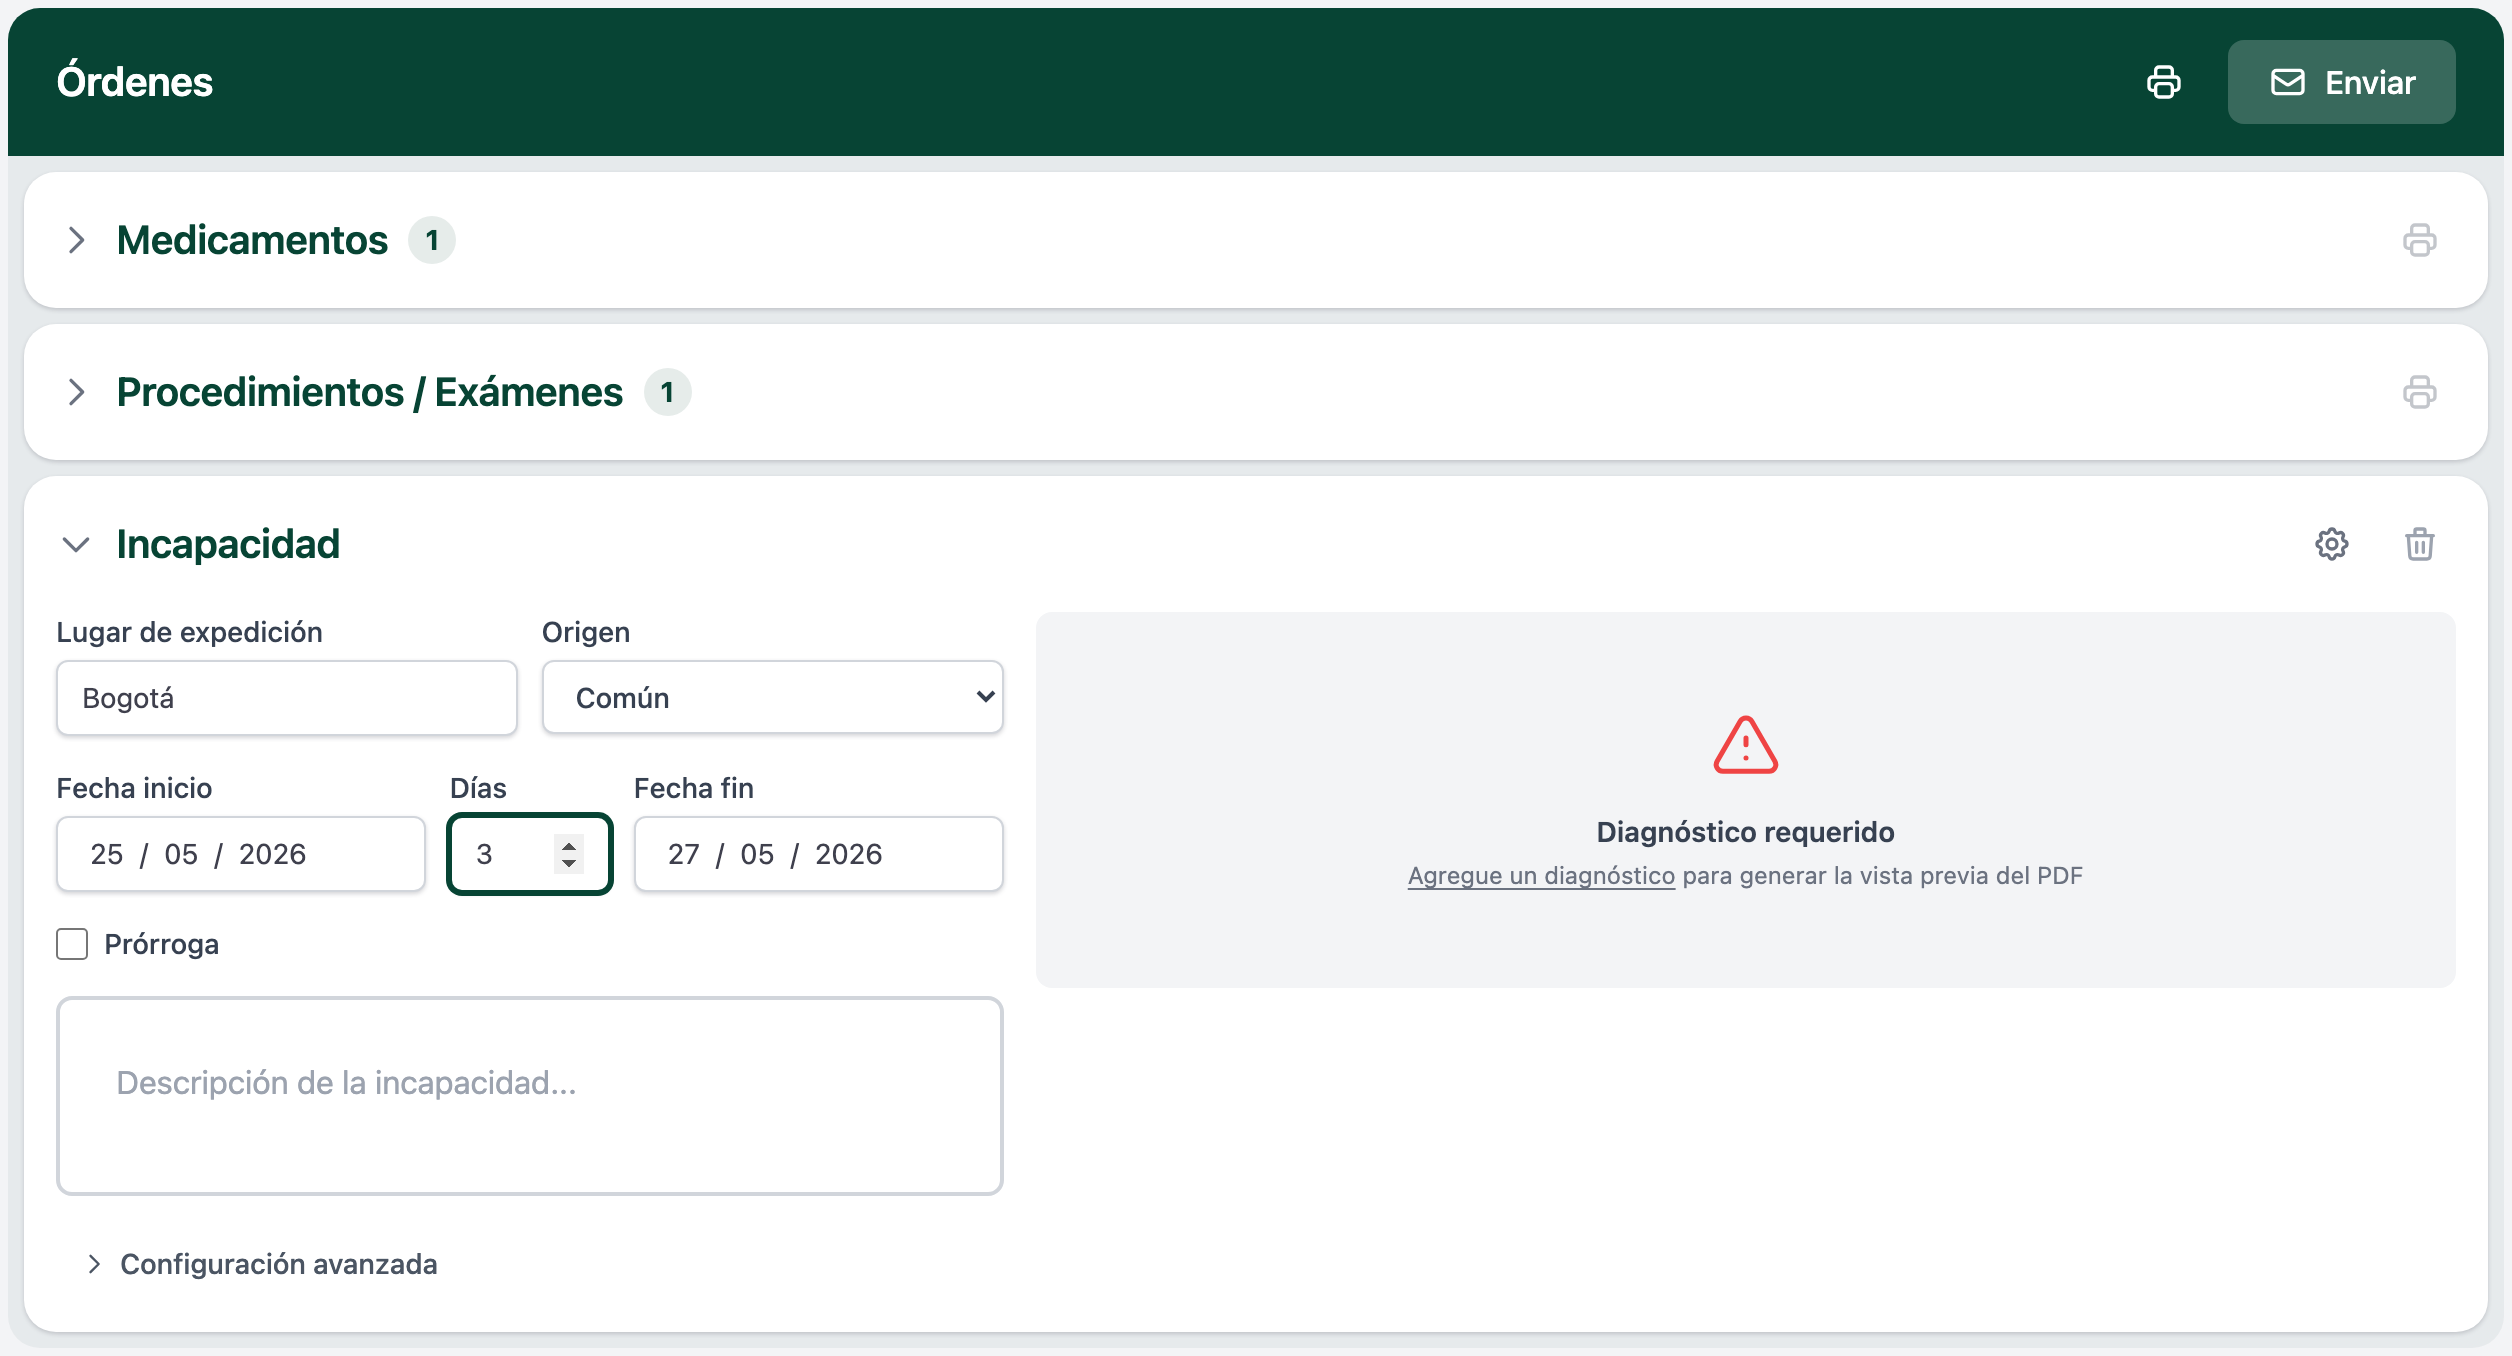The image size is (2512, 1356).
Task: Focus the Lugar de expedición field
Action: (x=287, y=697)
